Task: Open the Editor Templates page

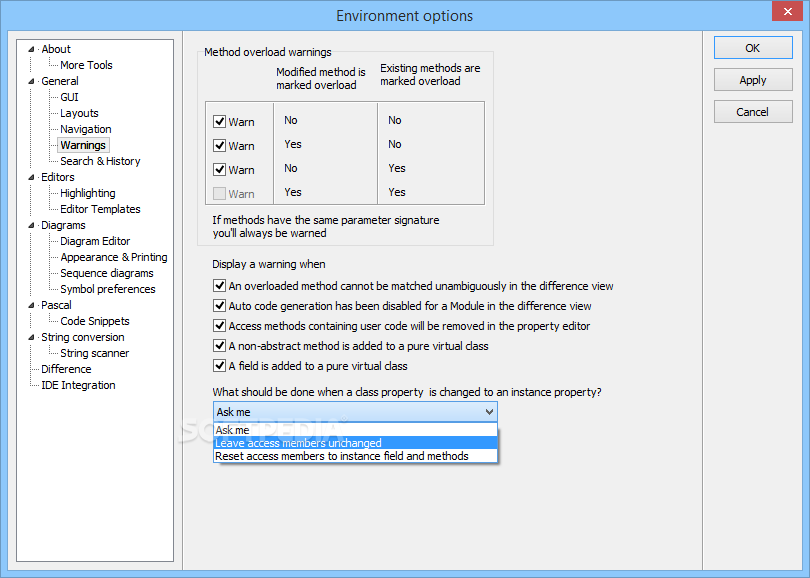Action: click(100, 209)
